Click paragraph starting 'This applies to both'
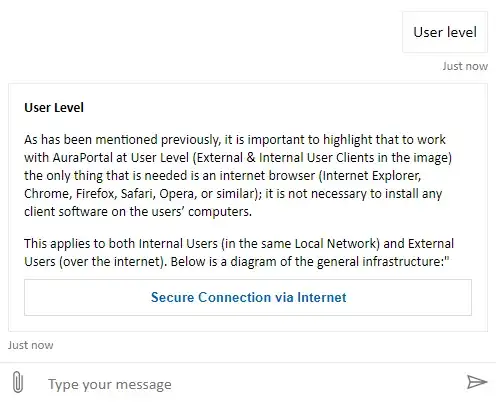Viewport: 496px width, 402px height. 239,252
